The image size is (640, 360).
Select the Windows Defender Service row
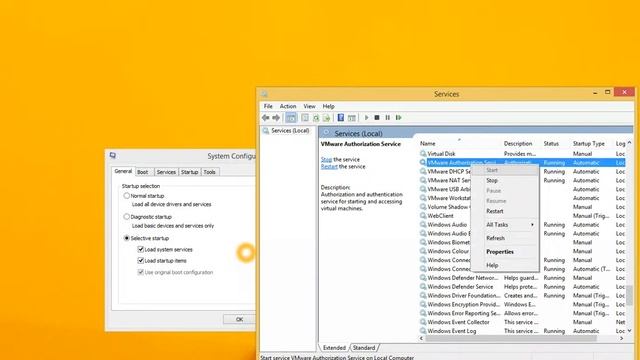(522, 287)
